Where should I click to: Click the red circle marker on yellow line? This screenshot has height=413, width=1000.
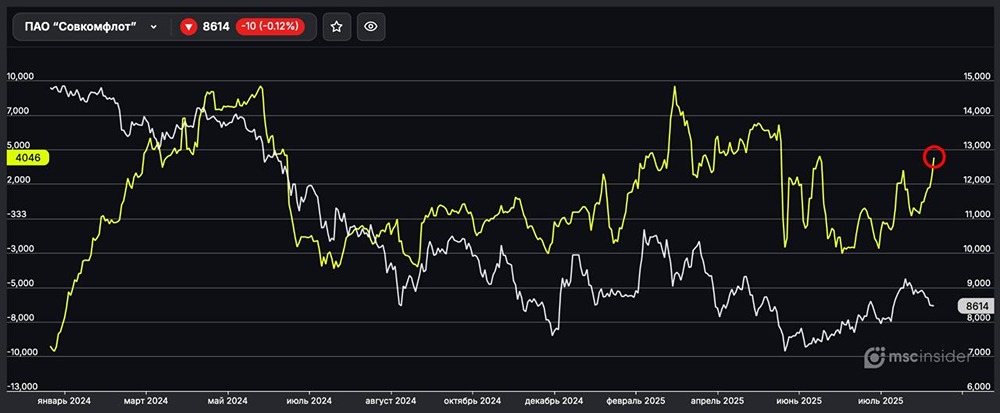(934, 156)
